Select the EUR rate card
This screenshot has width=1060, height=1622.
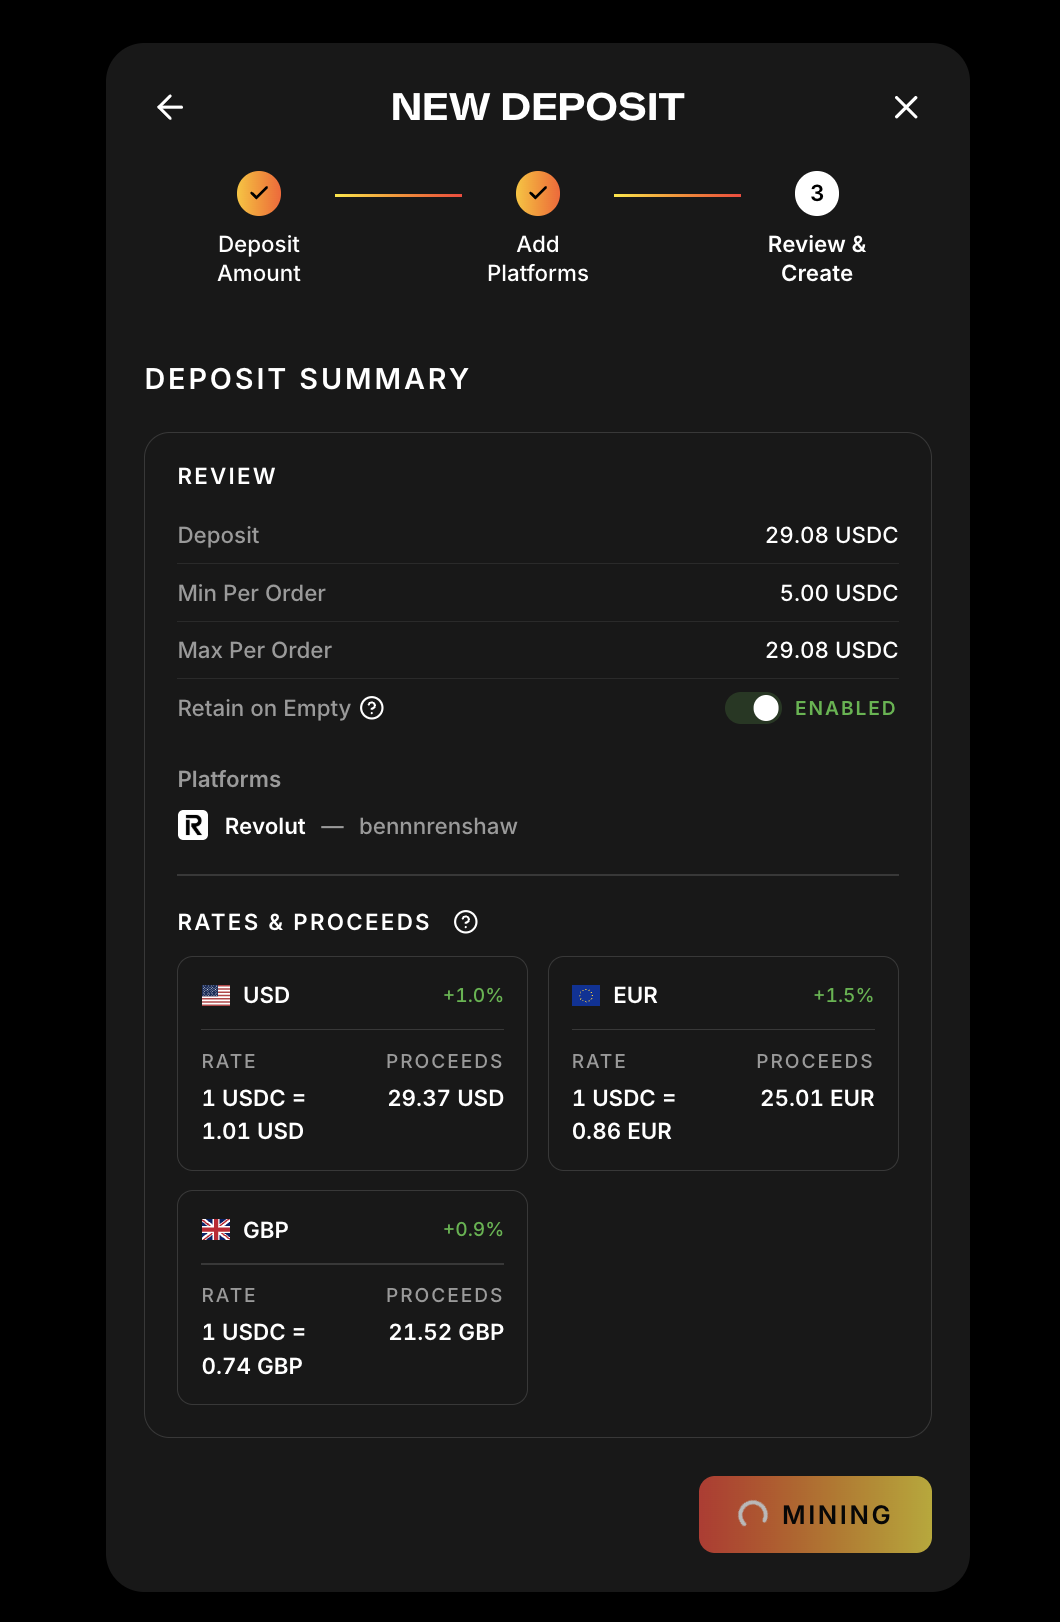[x=723, y=1063]
